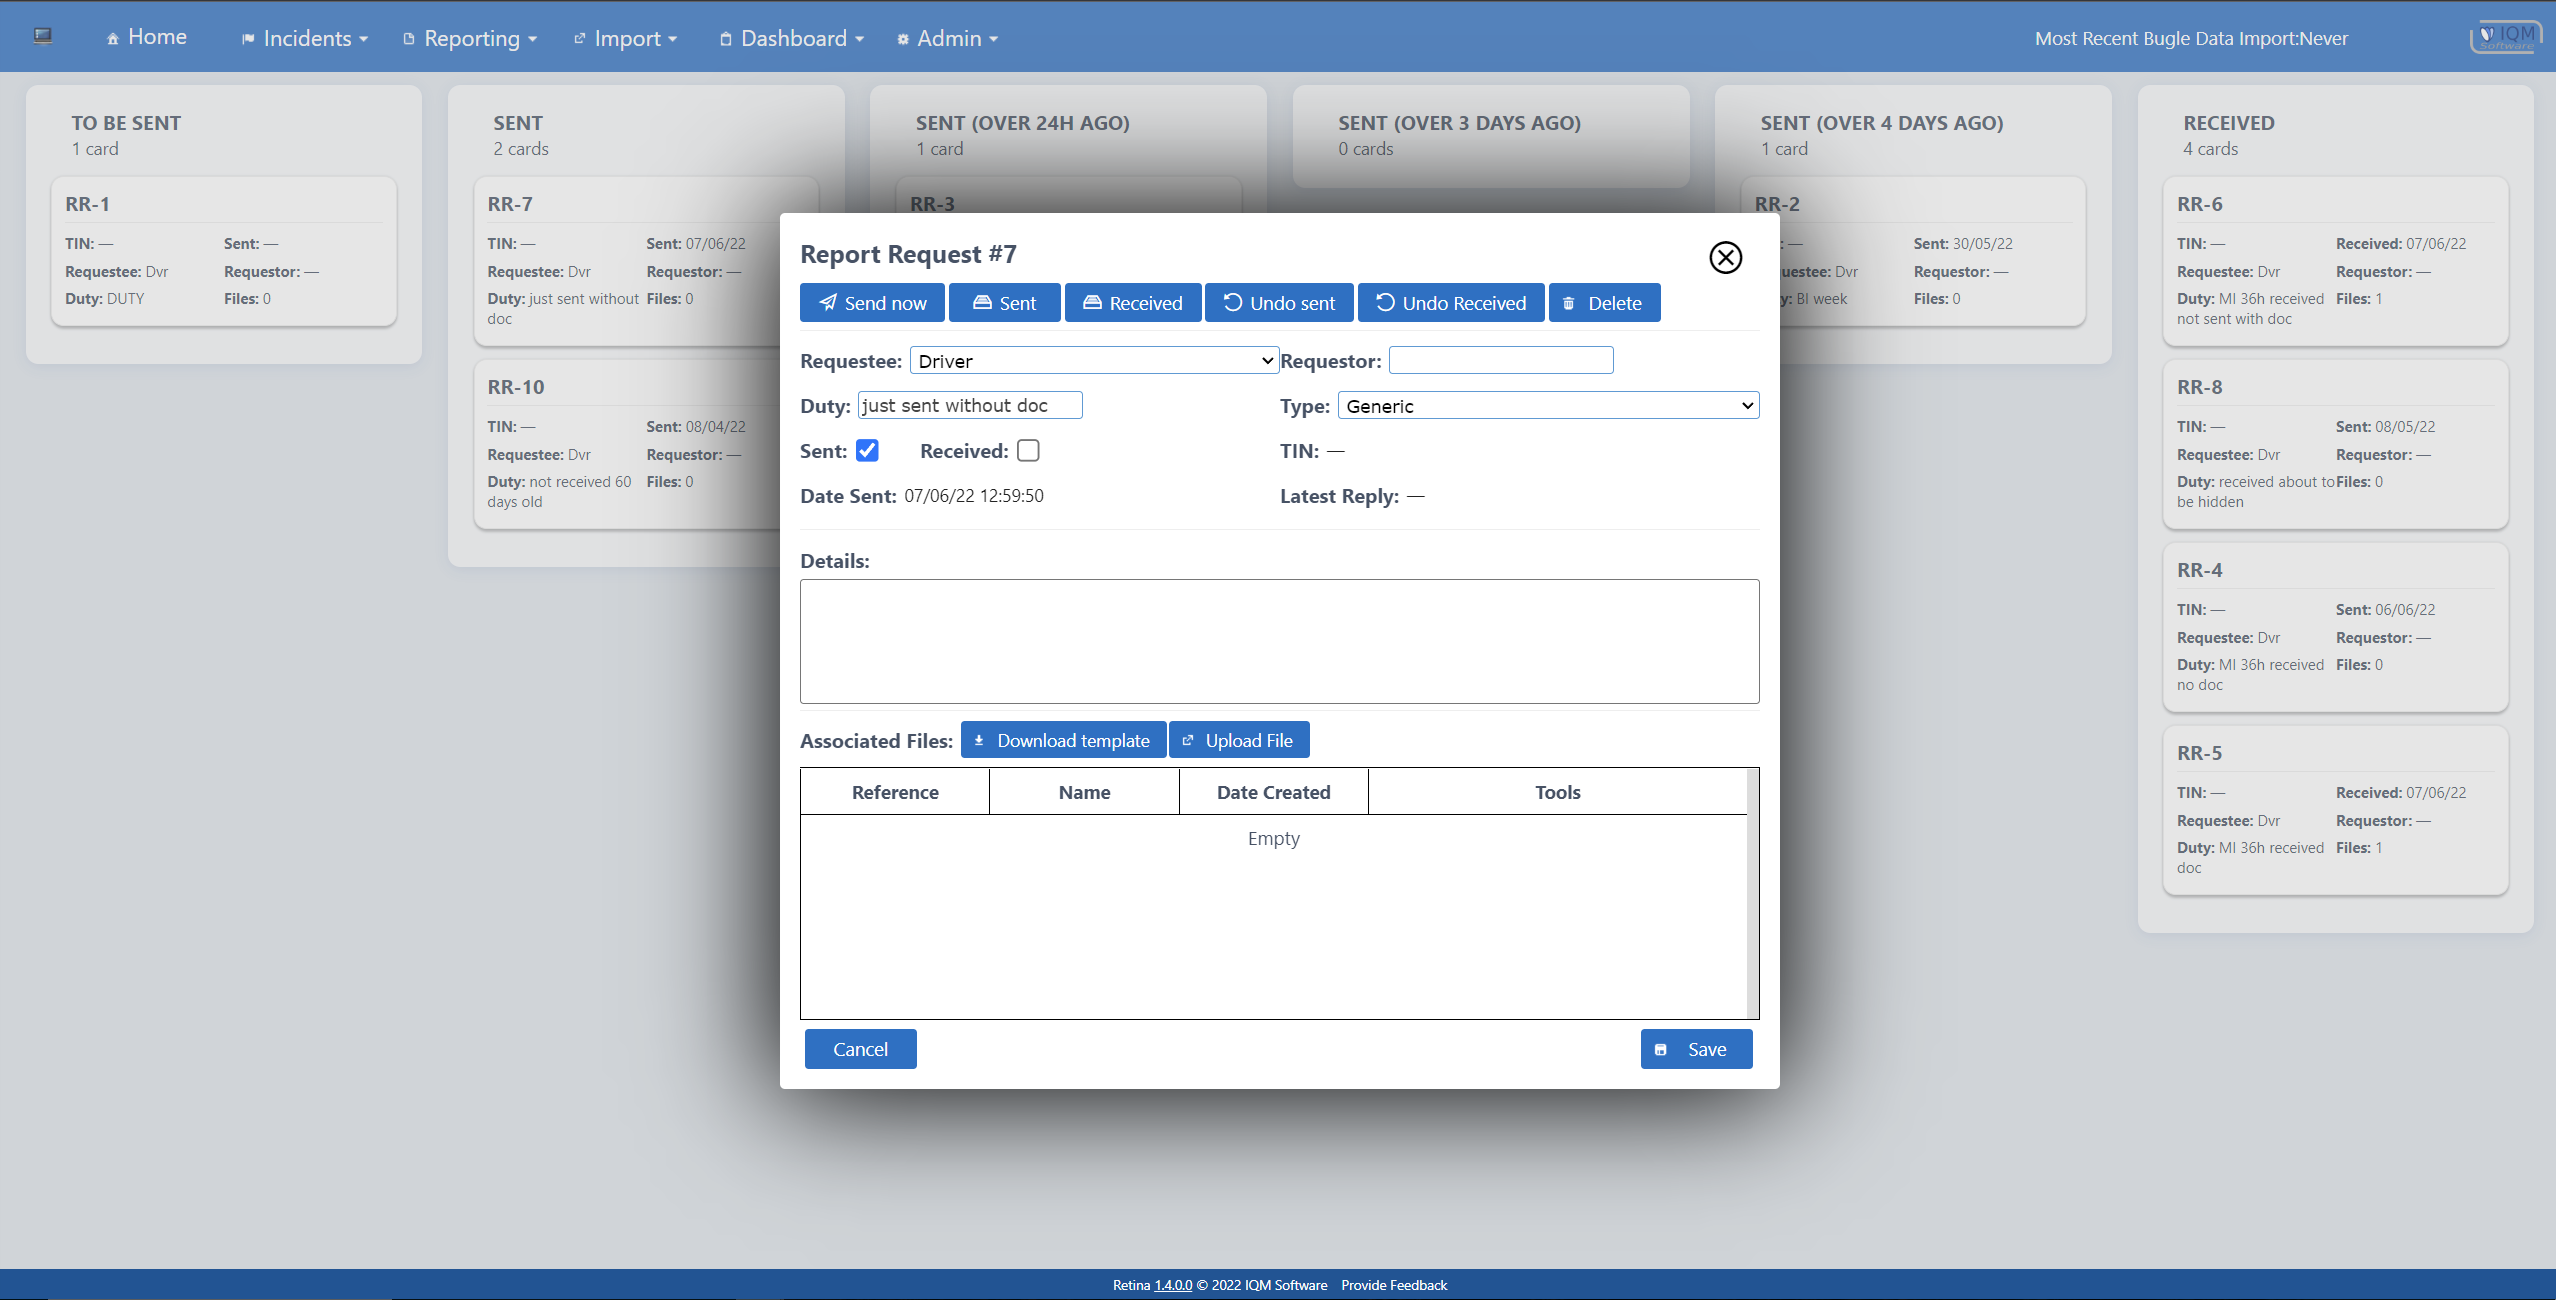
Task: Mark request as Sent using tray button
Action: coord(1004,303)
